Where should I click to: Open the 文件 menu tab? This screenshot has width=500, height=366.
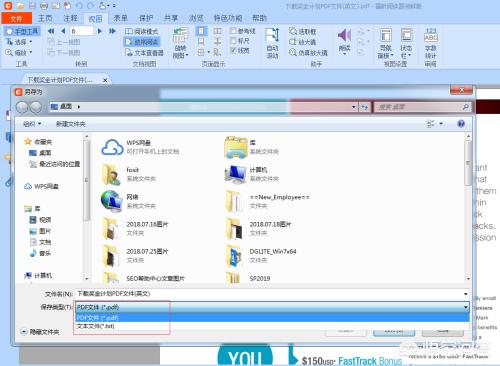[17, 18]
